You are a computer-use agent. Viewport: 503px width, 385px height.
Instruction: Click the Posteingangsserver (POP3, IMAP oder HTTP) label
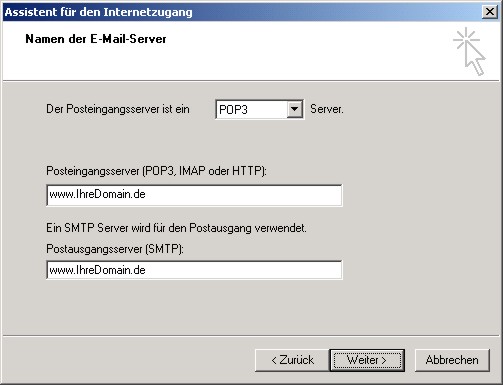pos(156,171)
